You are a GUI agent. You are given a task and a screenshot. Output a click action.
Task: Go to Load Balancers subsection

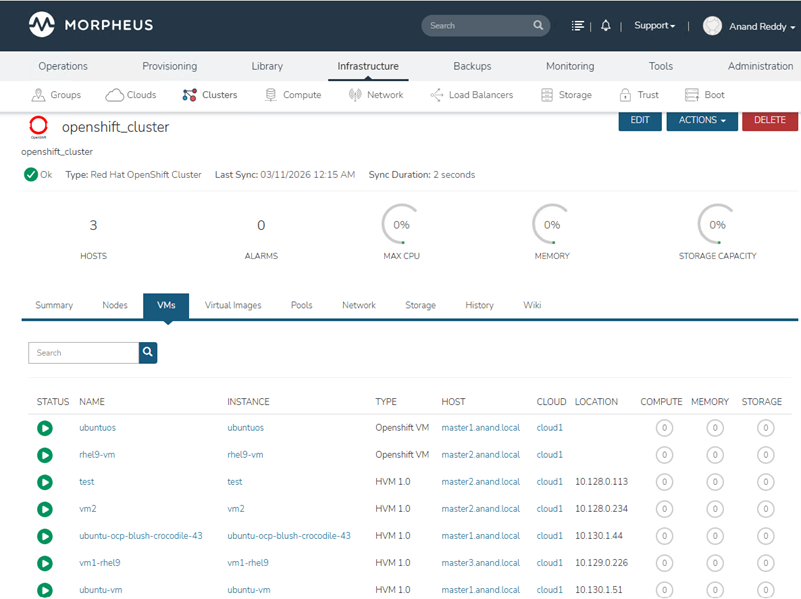pos(471,95)
